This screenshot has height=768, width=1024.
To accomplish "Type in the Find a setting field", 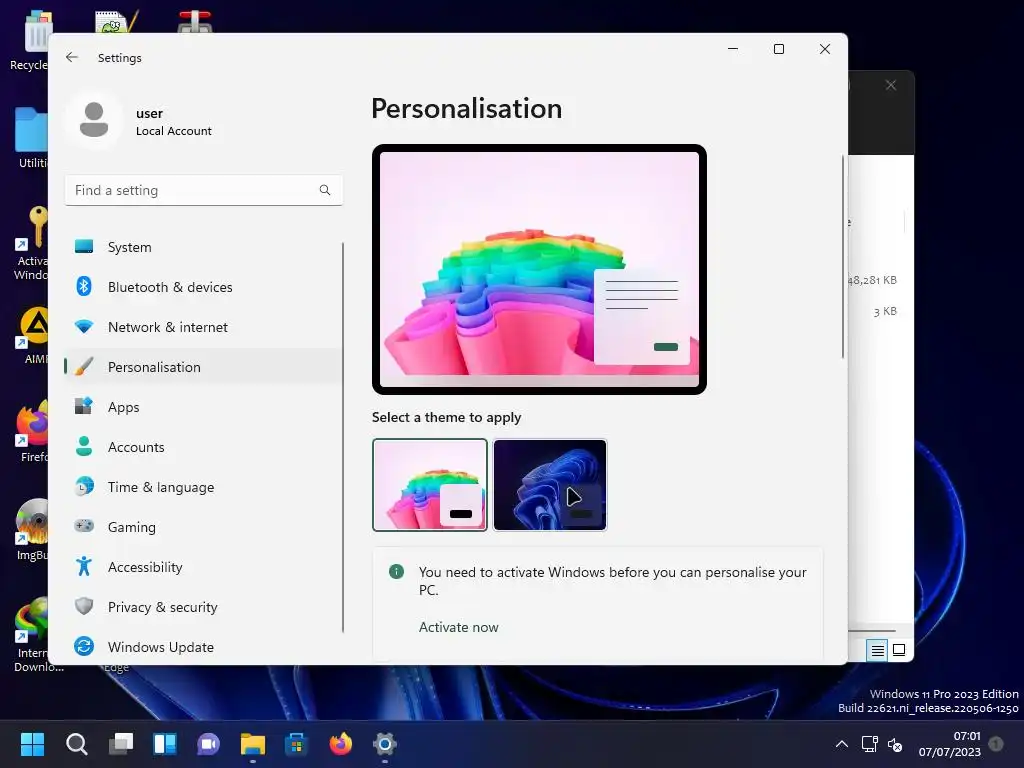I will click(x=204, y=190).
